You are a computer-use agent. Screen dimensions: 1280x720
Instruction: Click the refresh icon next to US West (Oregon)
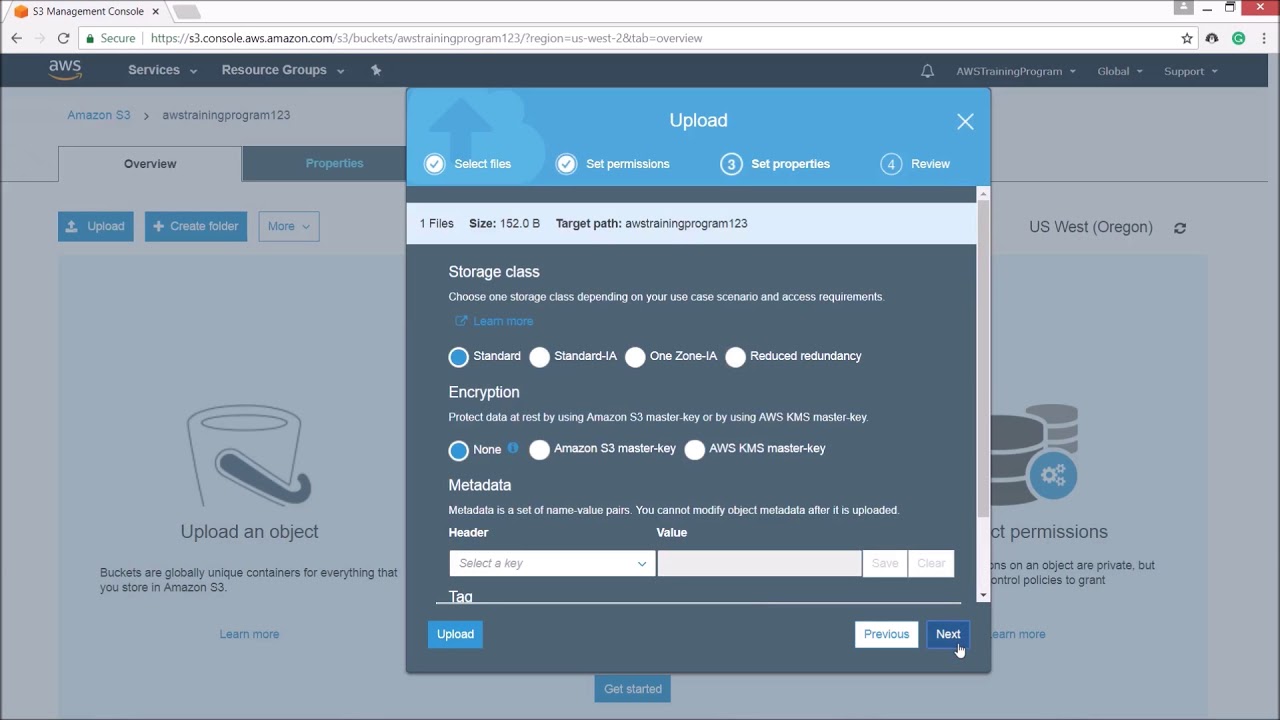click(1180, 228)
